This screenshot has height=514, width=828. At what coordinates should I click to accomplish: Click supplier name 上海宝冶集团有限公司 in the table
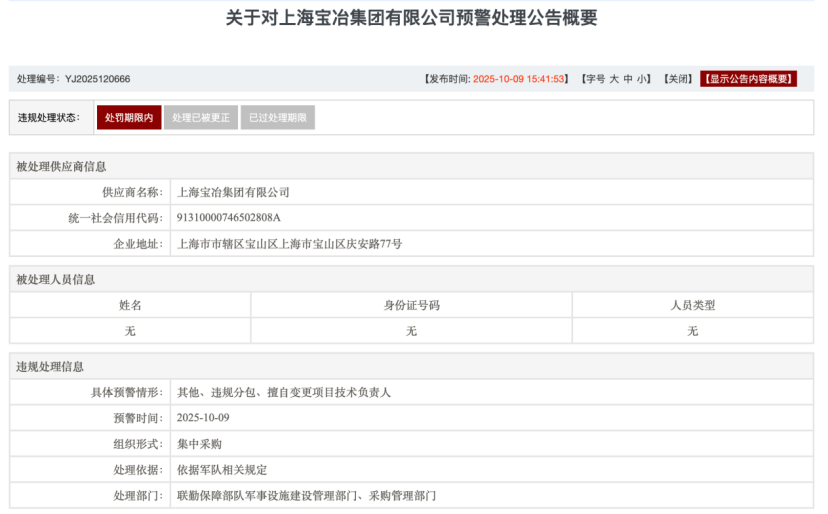point(232,192)
